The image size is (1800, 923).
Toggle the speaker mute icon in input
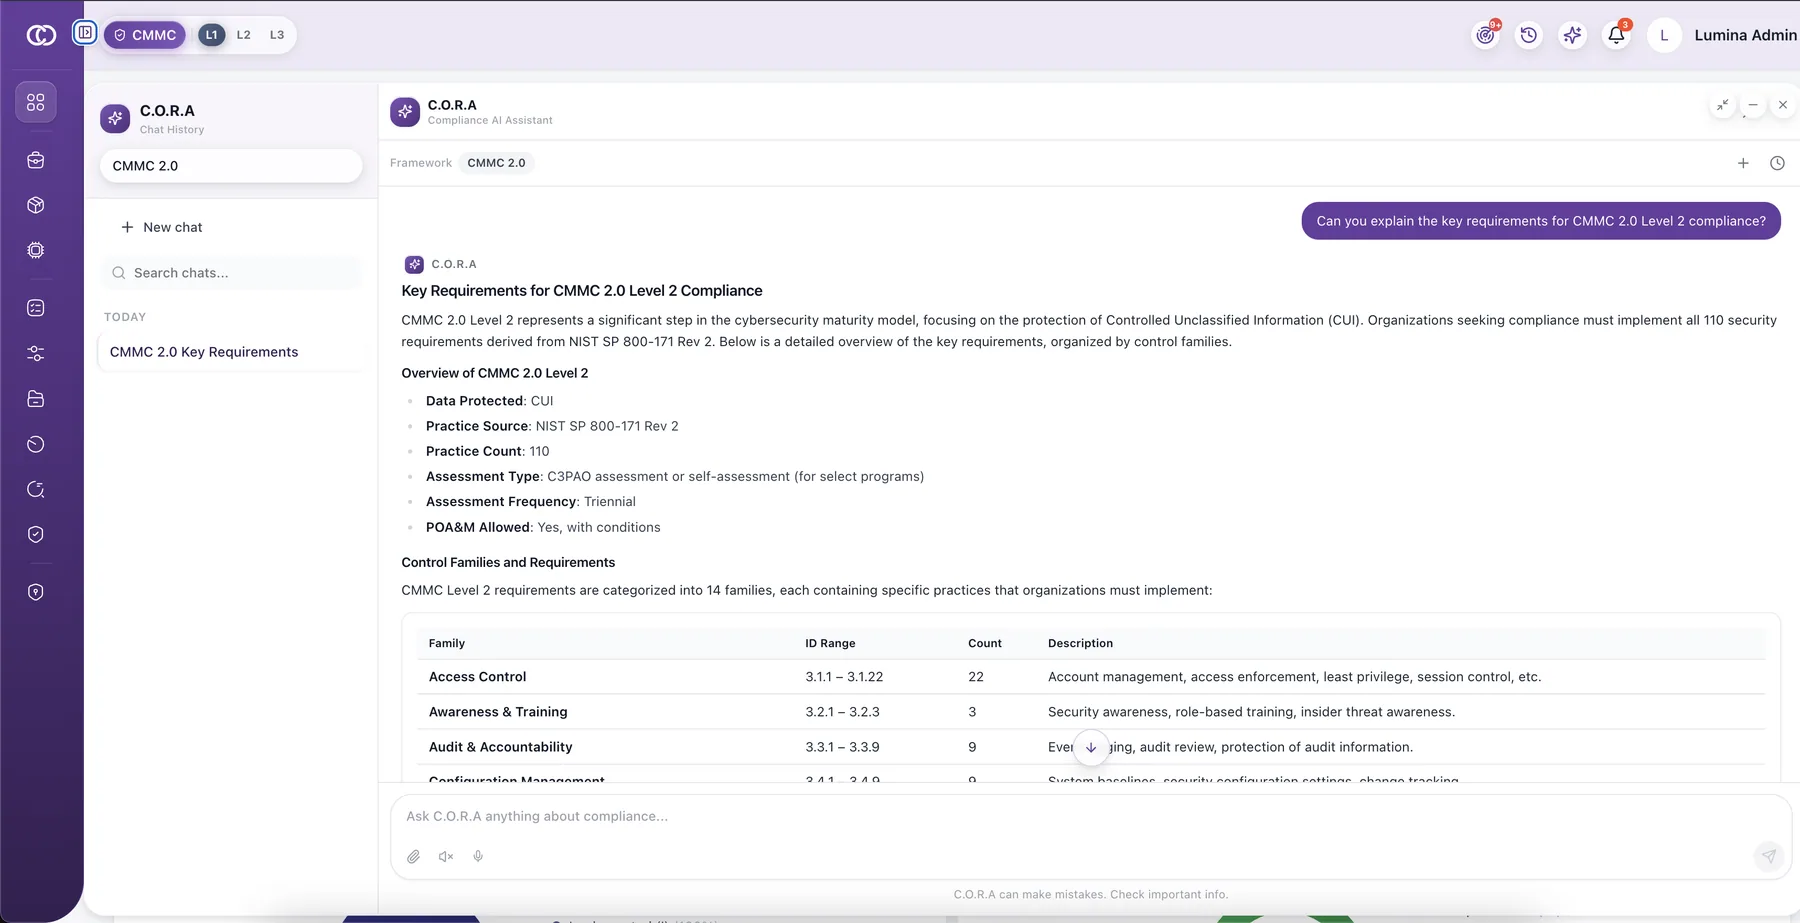446,856
